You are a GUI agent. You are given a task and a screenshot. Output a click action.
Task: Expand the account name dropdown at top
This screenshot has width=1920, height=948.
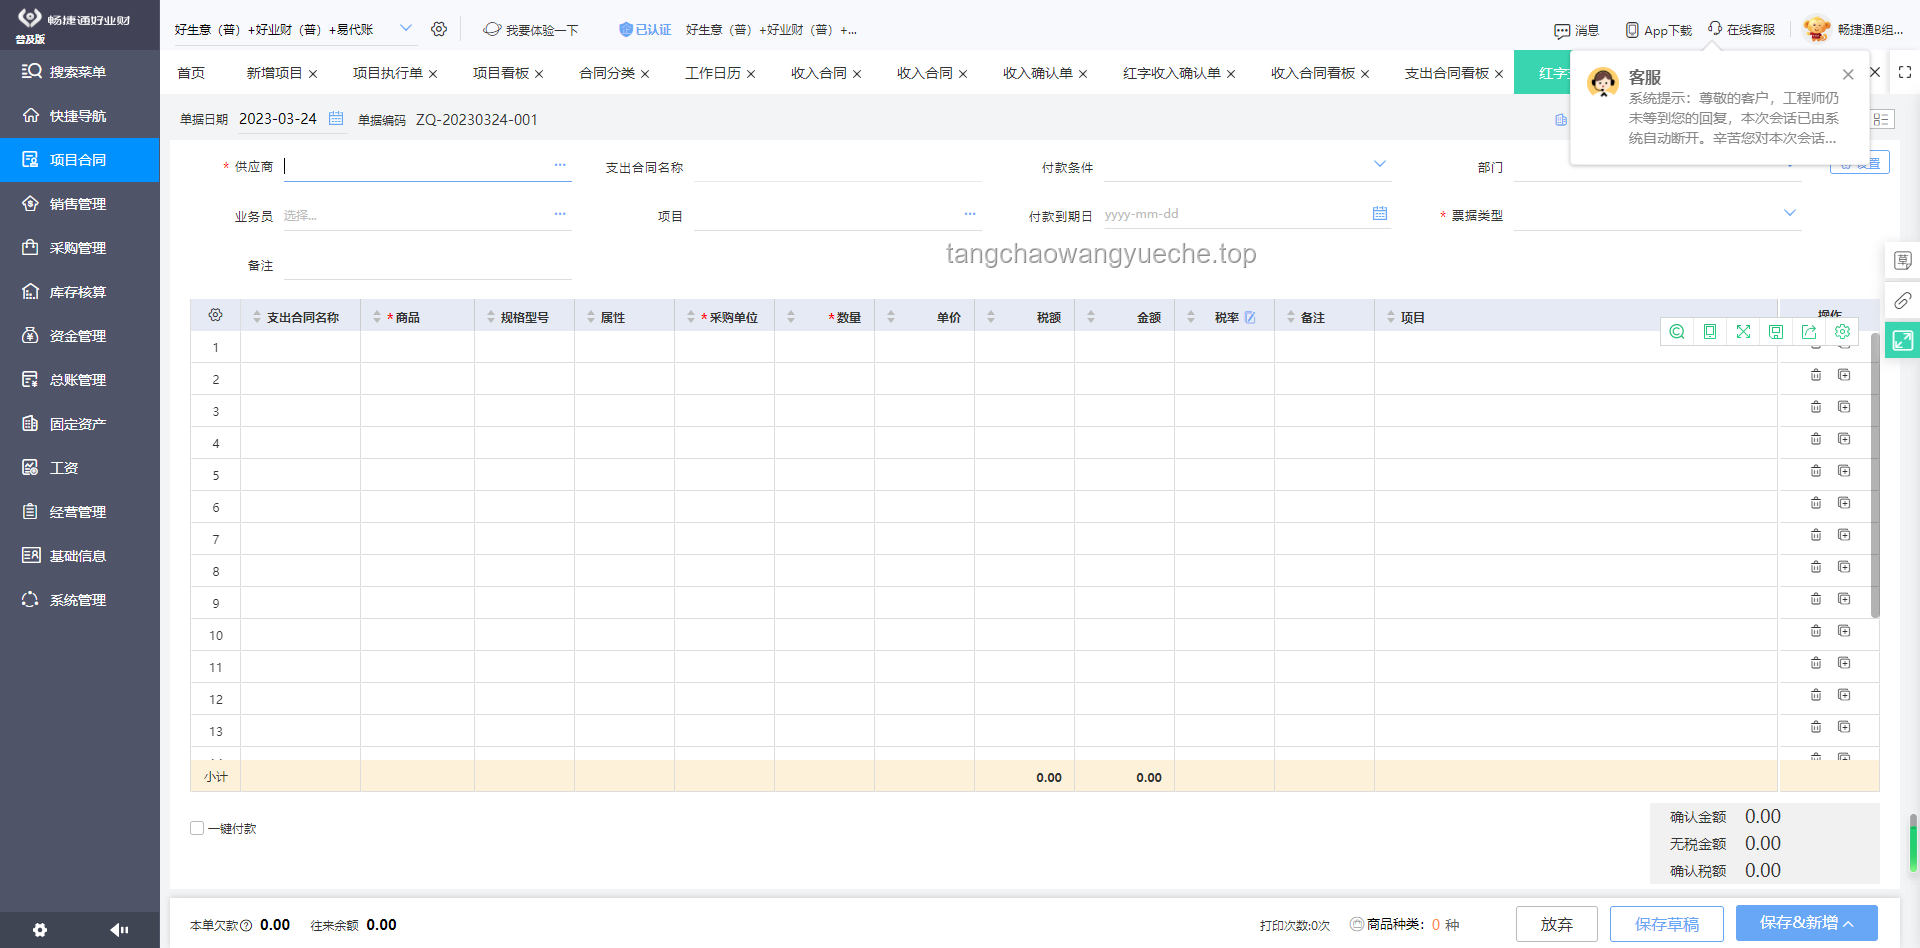(x=405, y=28)
